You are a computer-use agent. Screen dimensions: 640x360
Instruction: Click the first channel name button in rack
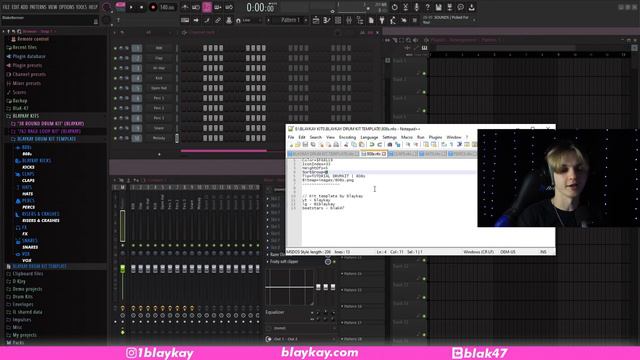tap(159, 48)
